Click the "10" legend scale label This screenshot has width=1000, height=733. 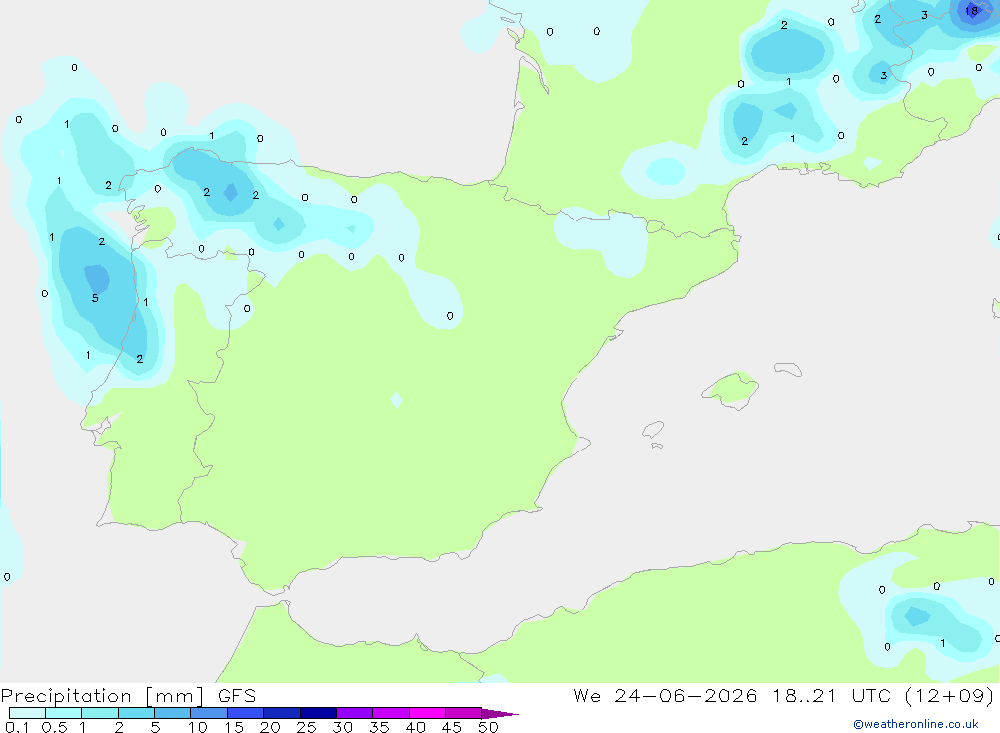[x=198, y=727]
